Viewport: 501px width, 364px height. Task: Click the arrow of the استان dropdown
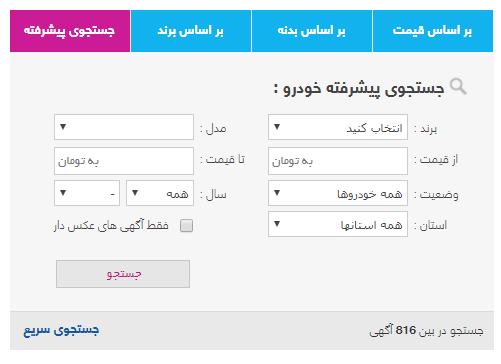tap(277, 224)
